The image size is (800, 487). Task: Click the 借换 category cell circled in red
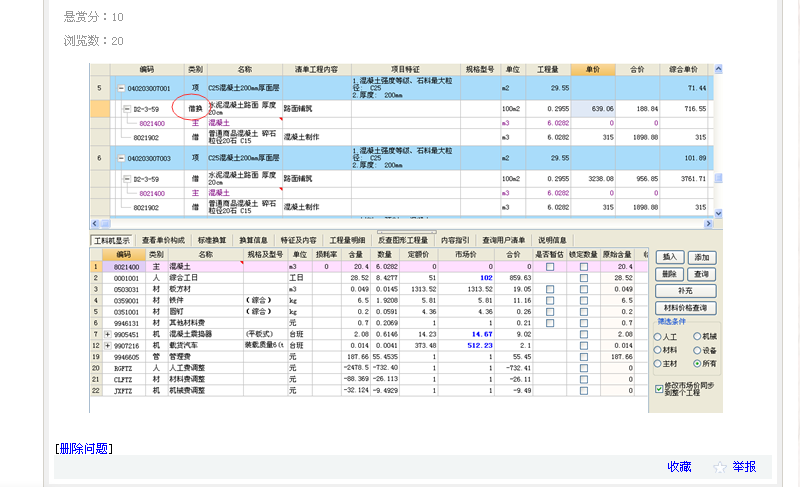[195, 109]
